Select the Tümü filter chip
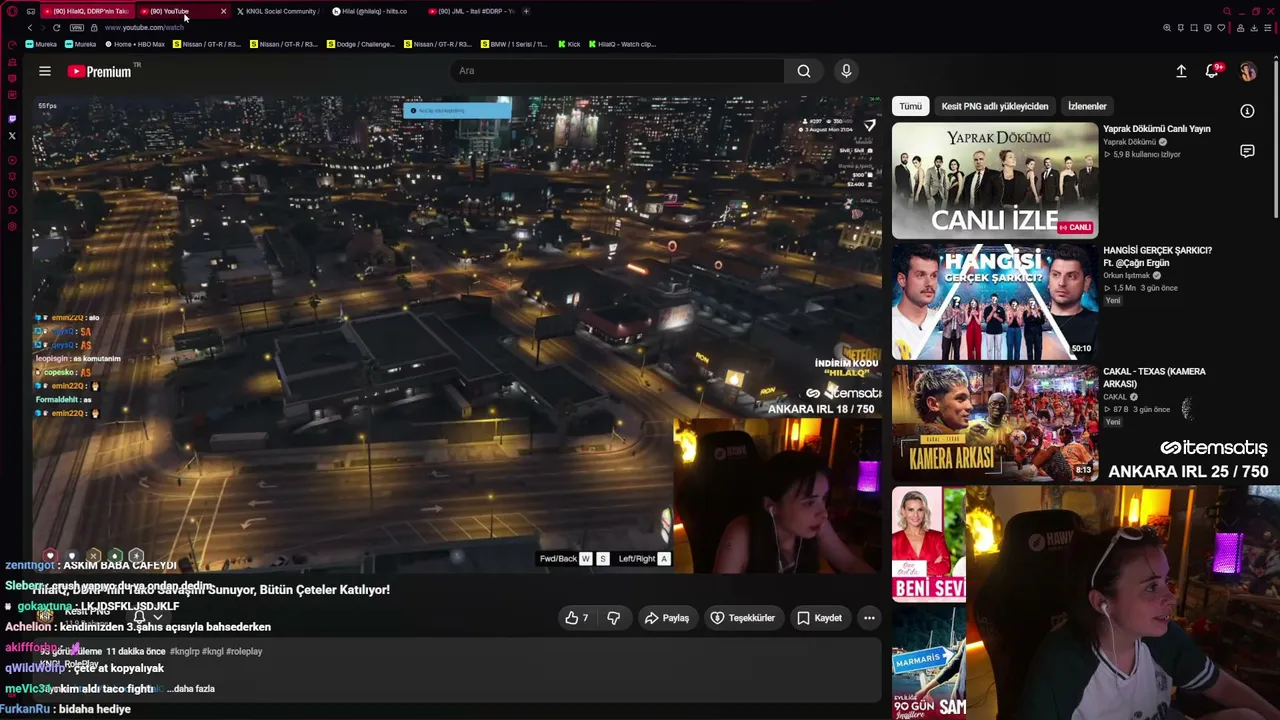The image size is (1280, 720). click(910, 106)
